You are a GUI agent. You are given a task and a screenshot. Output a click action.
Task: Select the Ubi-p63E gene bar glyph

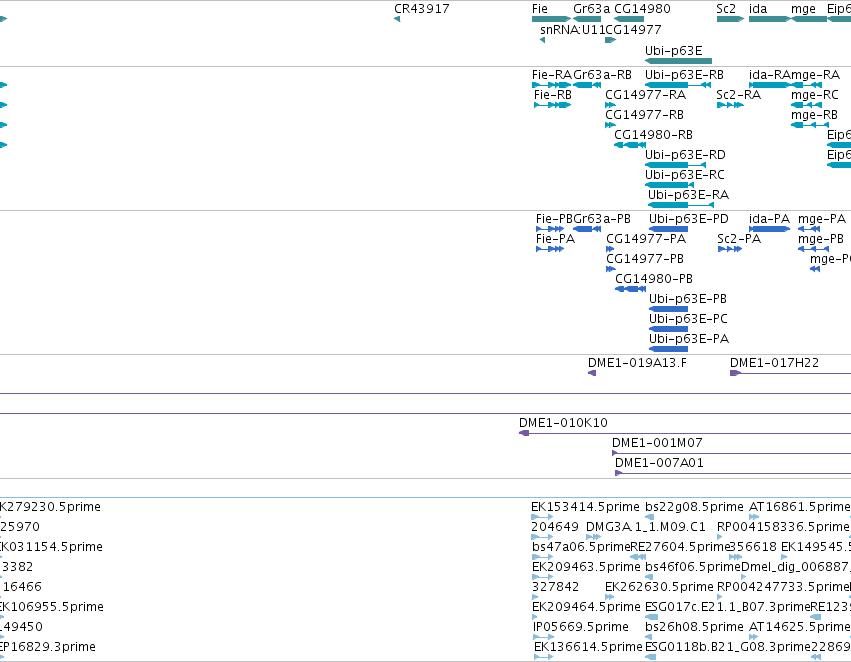pos(678,61)
